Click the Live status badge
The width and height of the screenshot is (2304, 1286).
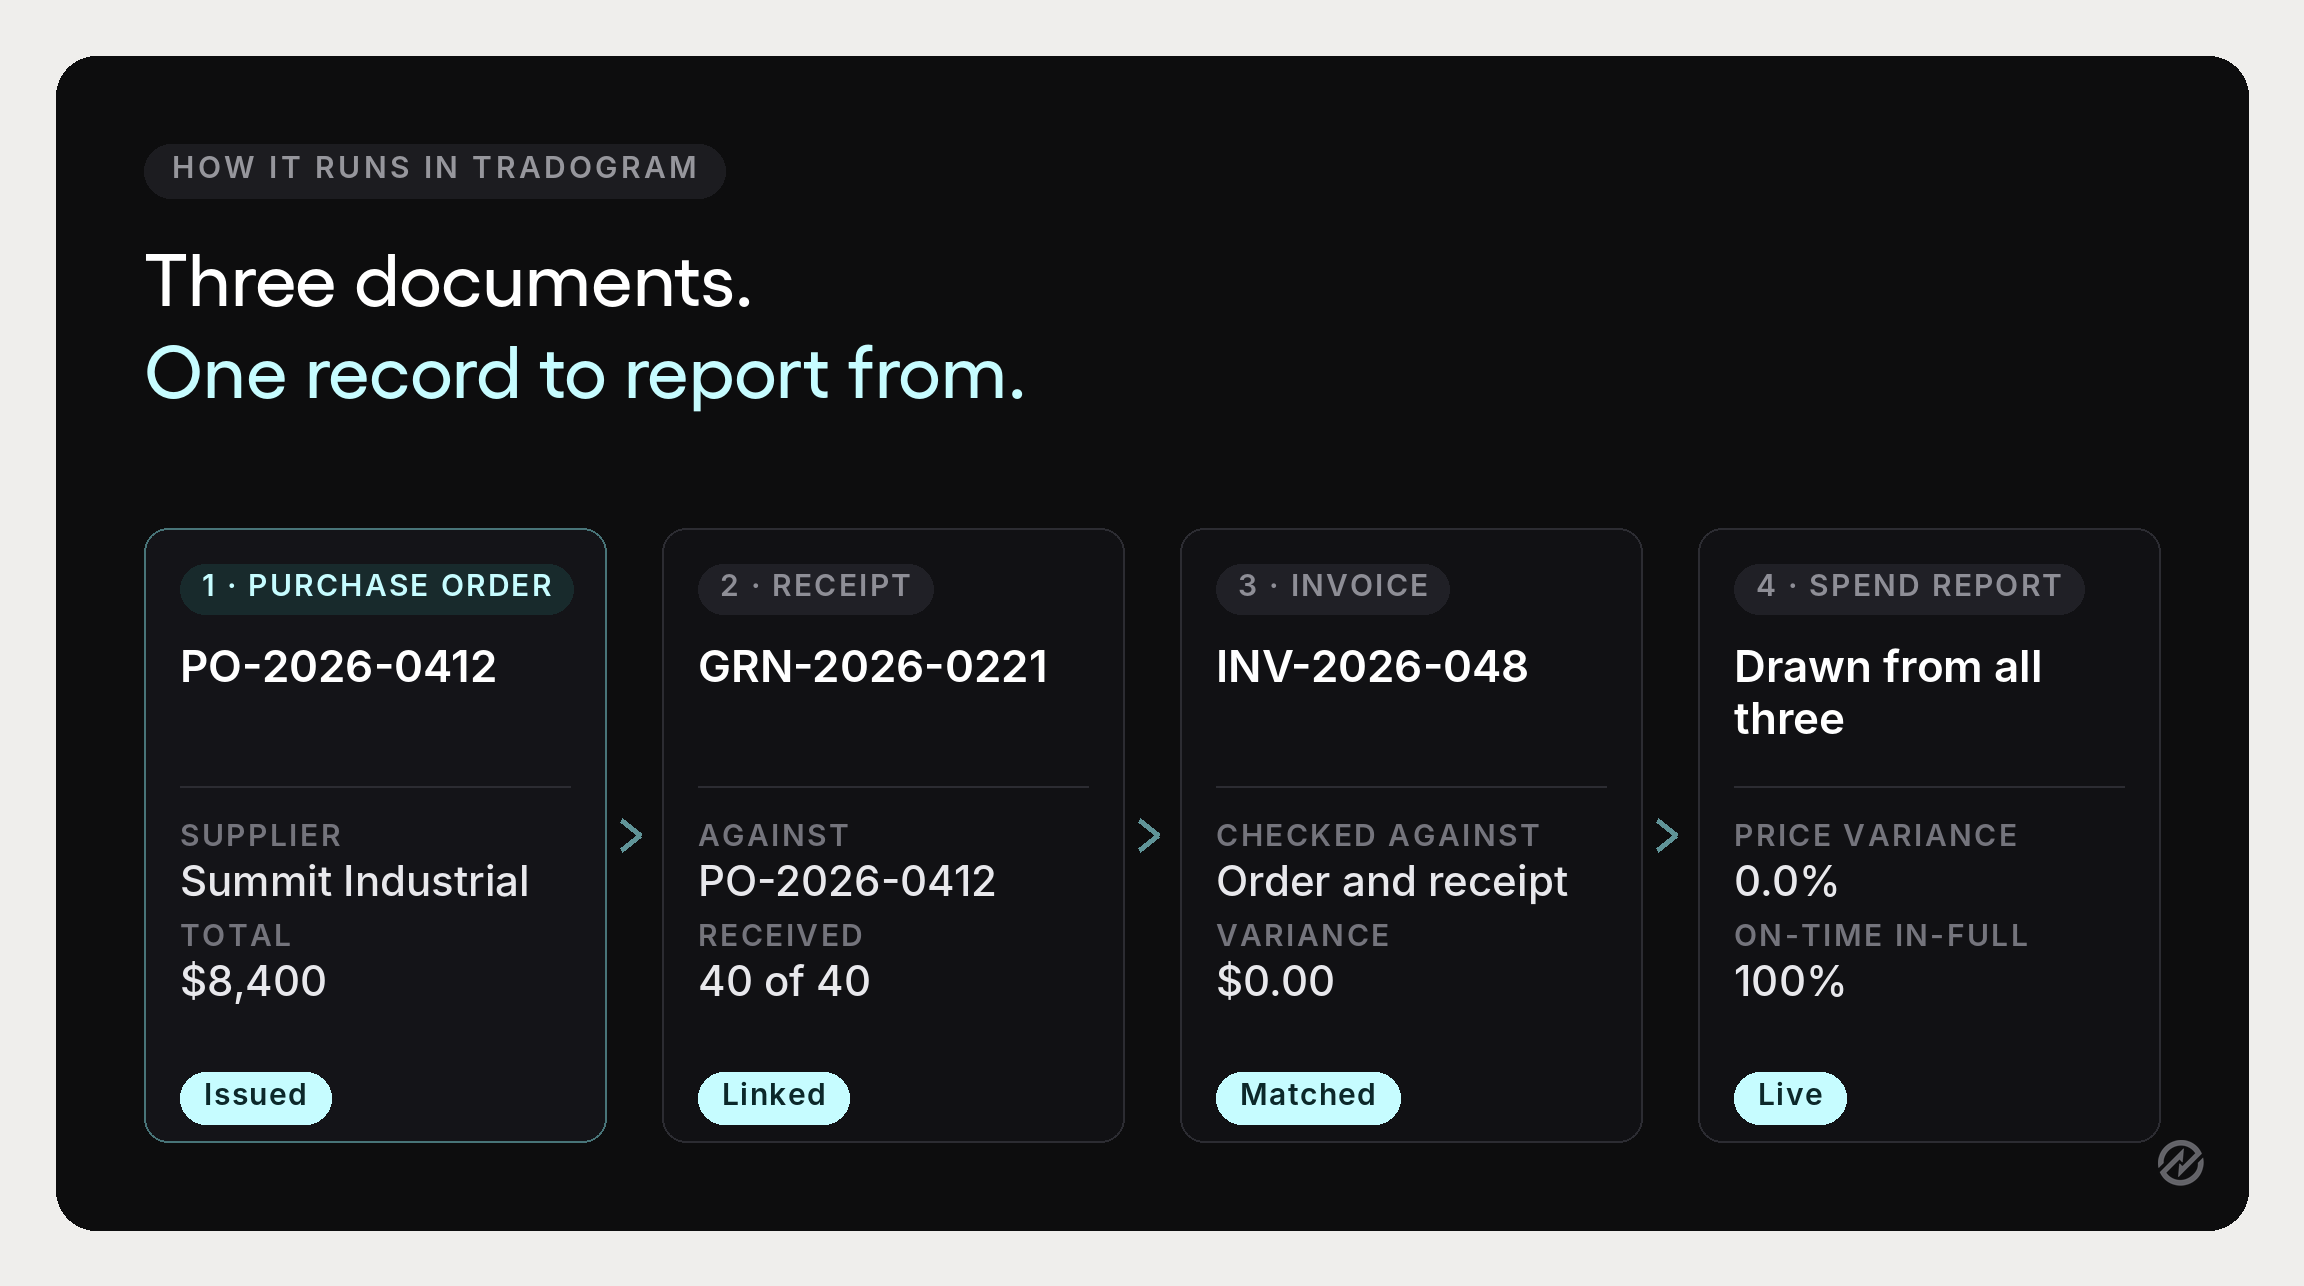click(1790, 1097)
